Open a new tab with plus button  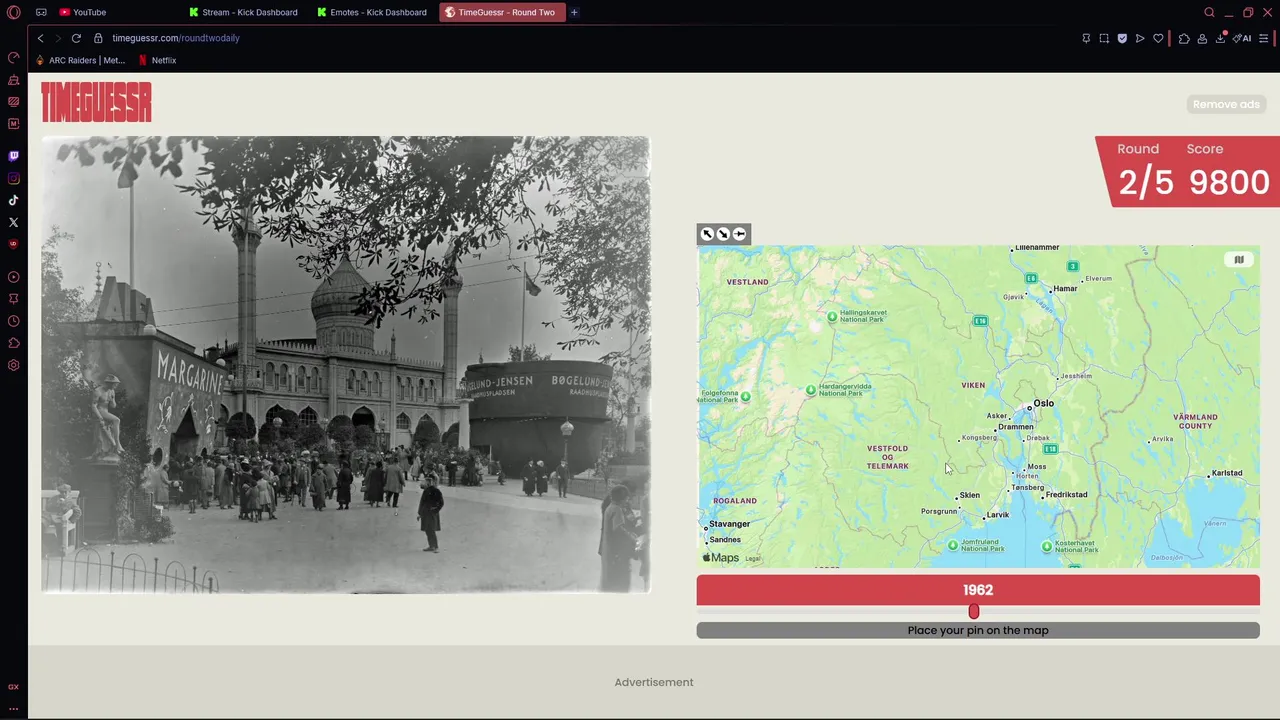[x=574, y=12]
